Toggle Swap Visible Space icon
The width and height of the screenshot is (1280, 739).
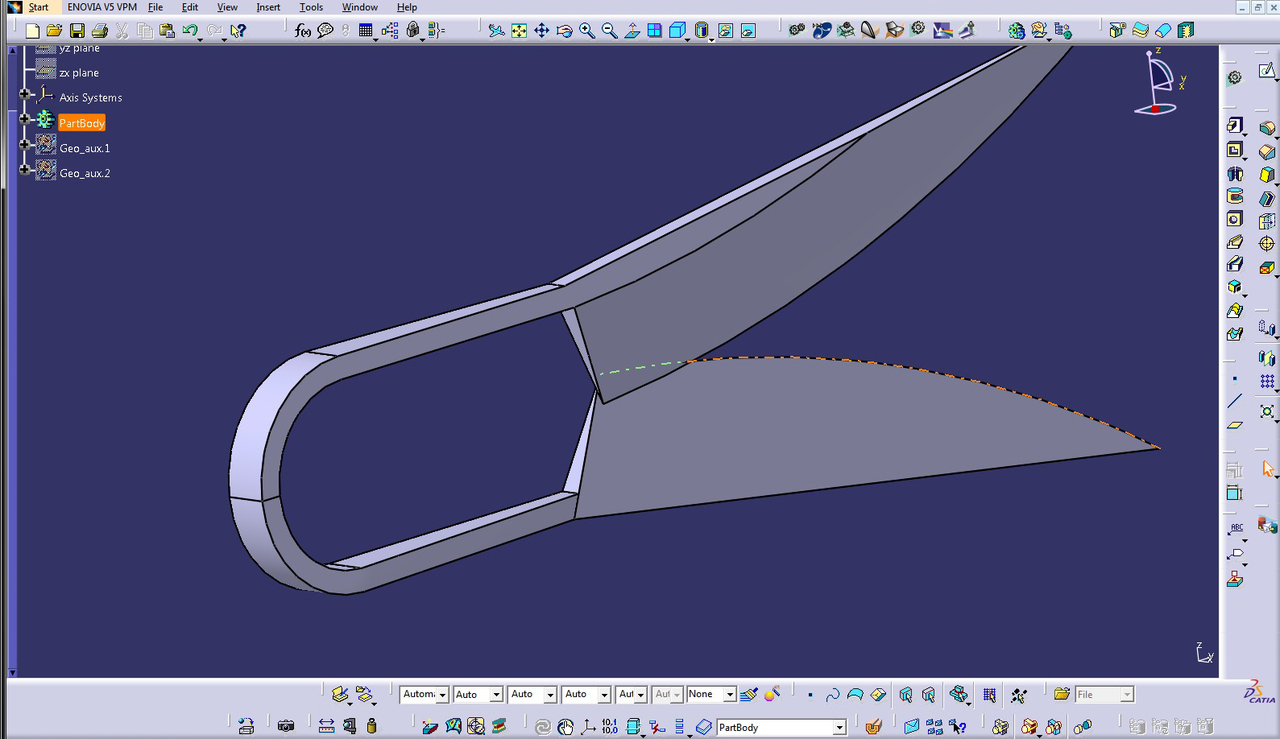[748, 31]
